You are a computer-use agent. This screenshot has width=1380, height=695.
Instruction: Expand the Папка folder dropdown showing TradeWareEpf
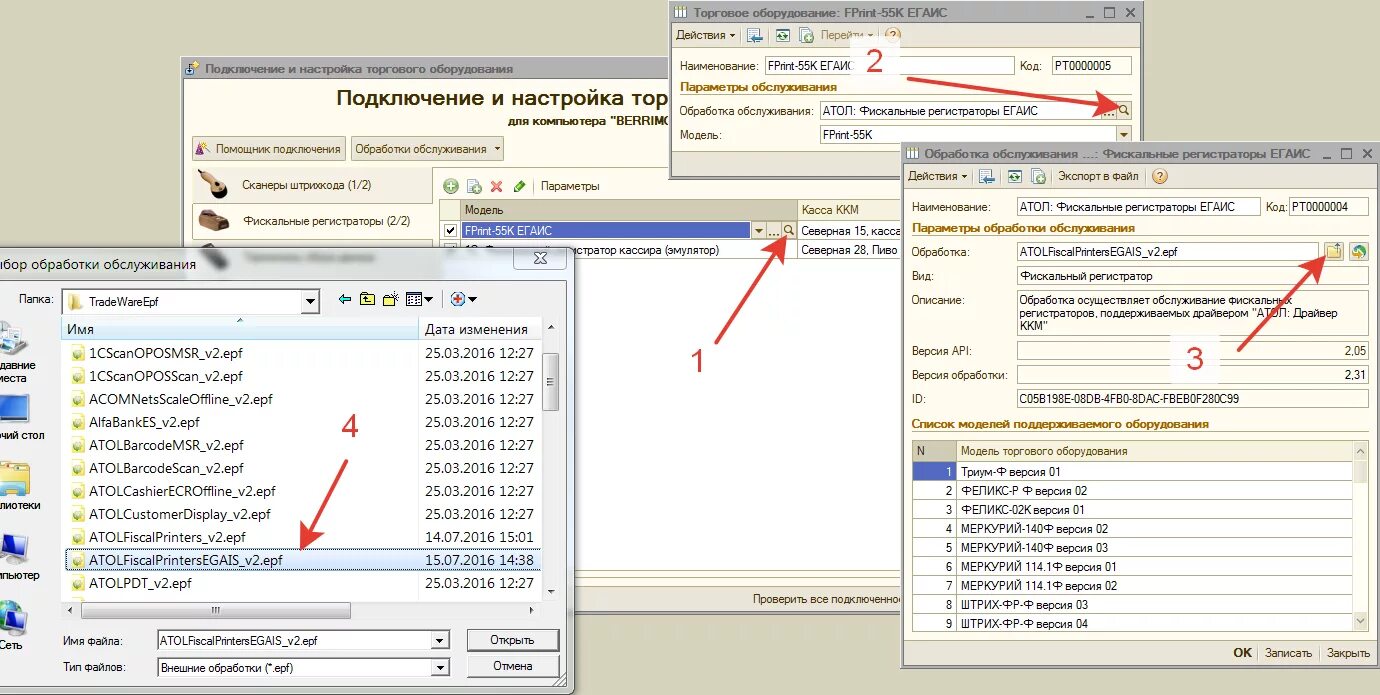310,301
